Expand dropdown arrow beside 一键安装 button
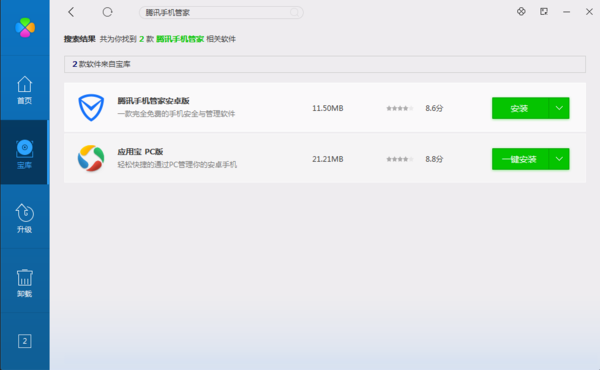 [559, 159]
